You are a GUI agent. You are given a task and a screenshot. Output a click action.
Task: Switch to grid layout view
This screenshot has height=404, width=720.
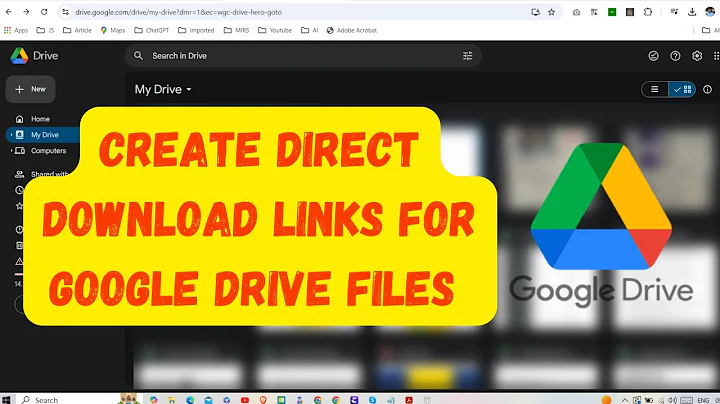(682, 90)
